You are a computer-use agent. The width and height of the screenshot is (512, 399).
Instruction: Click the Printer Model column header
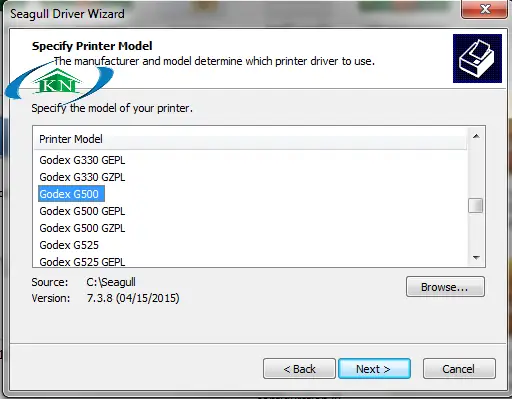pos(250,139)
